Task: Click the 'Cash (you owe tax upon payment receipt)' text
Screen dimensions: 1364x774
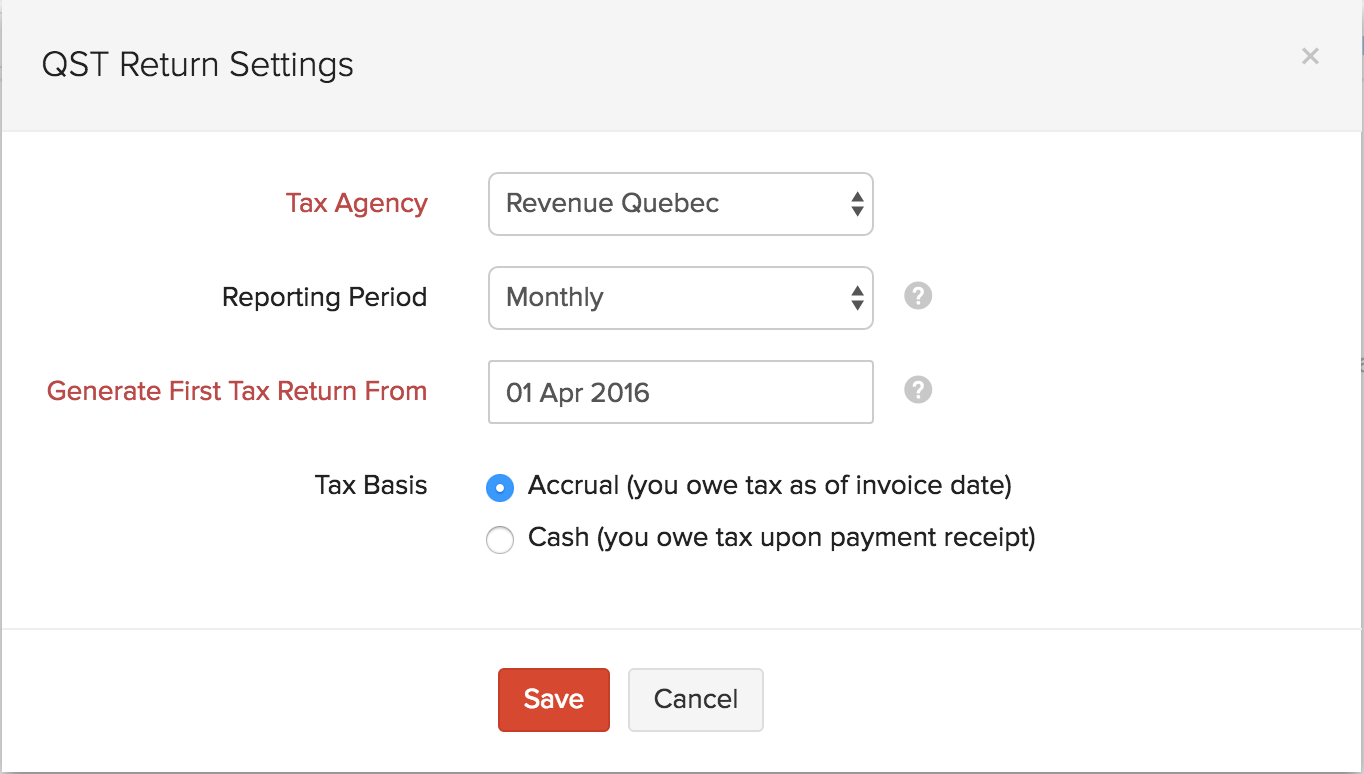Action: pos(781,538)
